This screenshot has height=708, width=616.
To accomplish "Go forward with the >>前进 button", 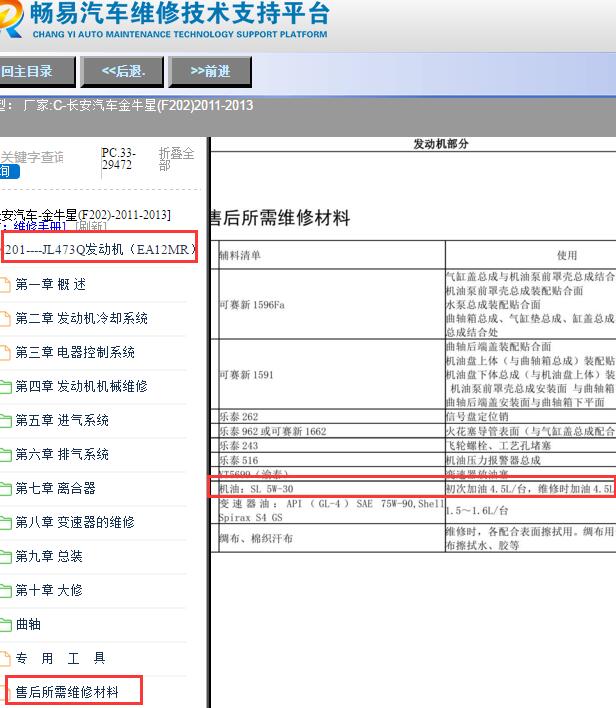I will [210, 71].
